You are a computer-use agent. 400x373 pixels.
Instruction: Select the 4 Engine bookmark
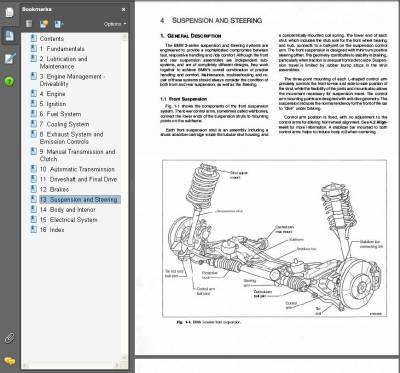52,94
